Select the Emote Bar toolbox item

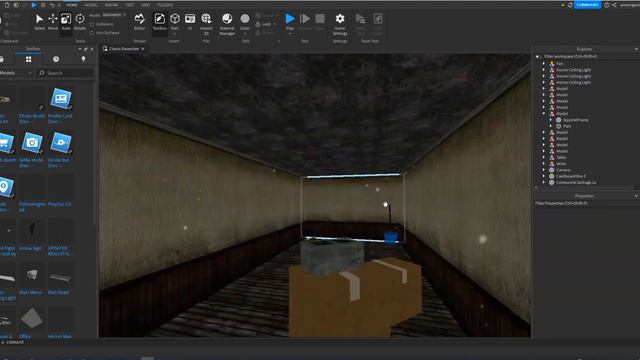60,150
